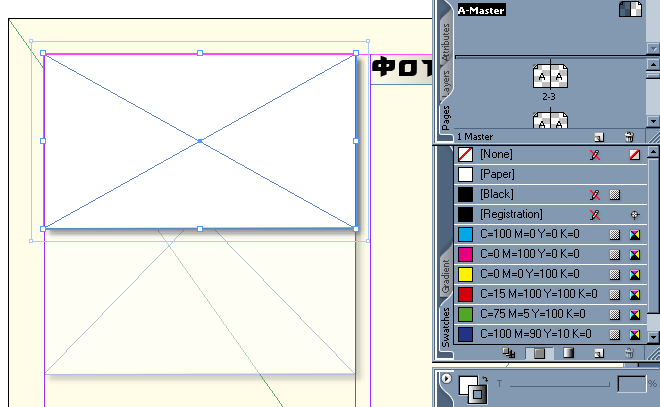The height and width of the screenshot is (407, 660).
Task: Click process color icon on [Black] row
Action: [615, 194]
